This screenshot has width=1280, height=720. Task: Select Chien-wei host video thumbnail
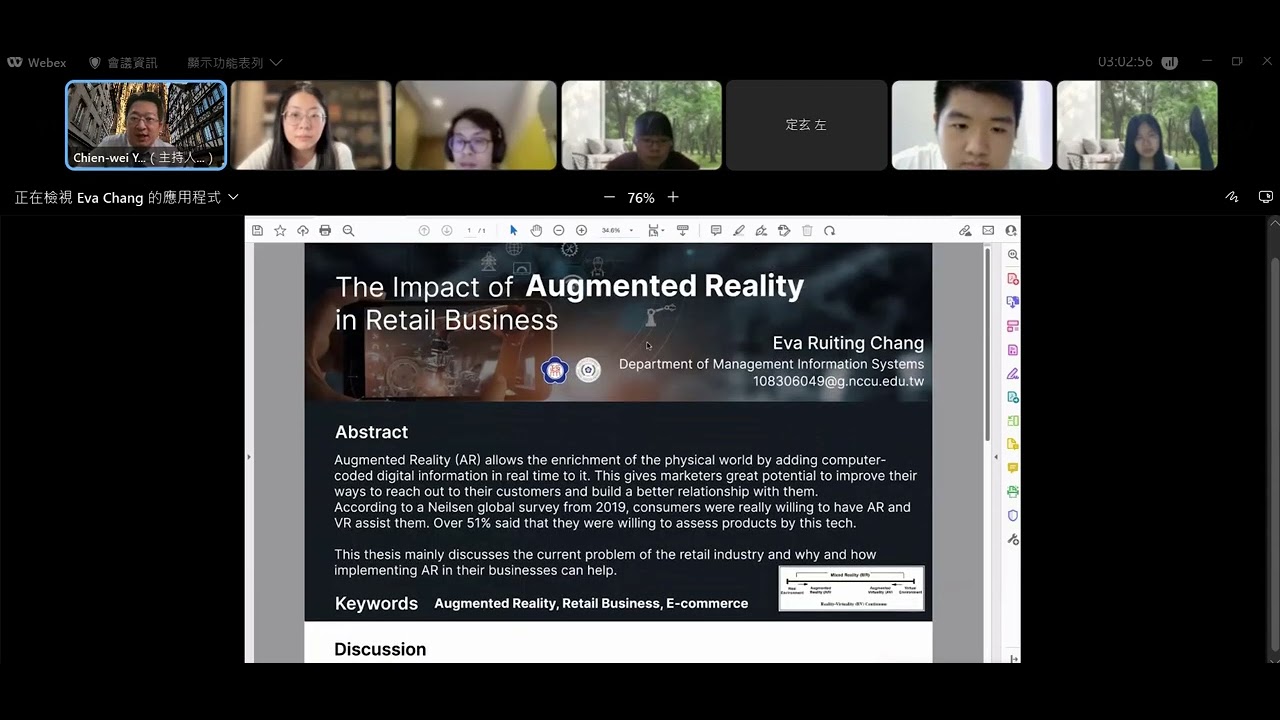click(146, 125)
